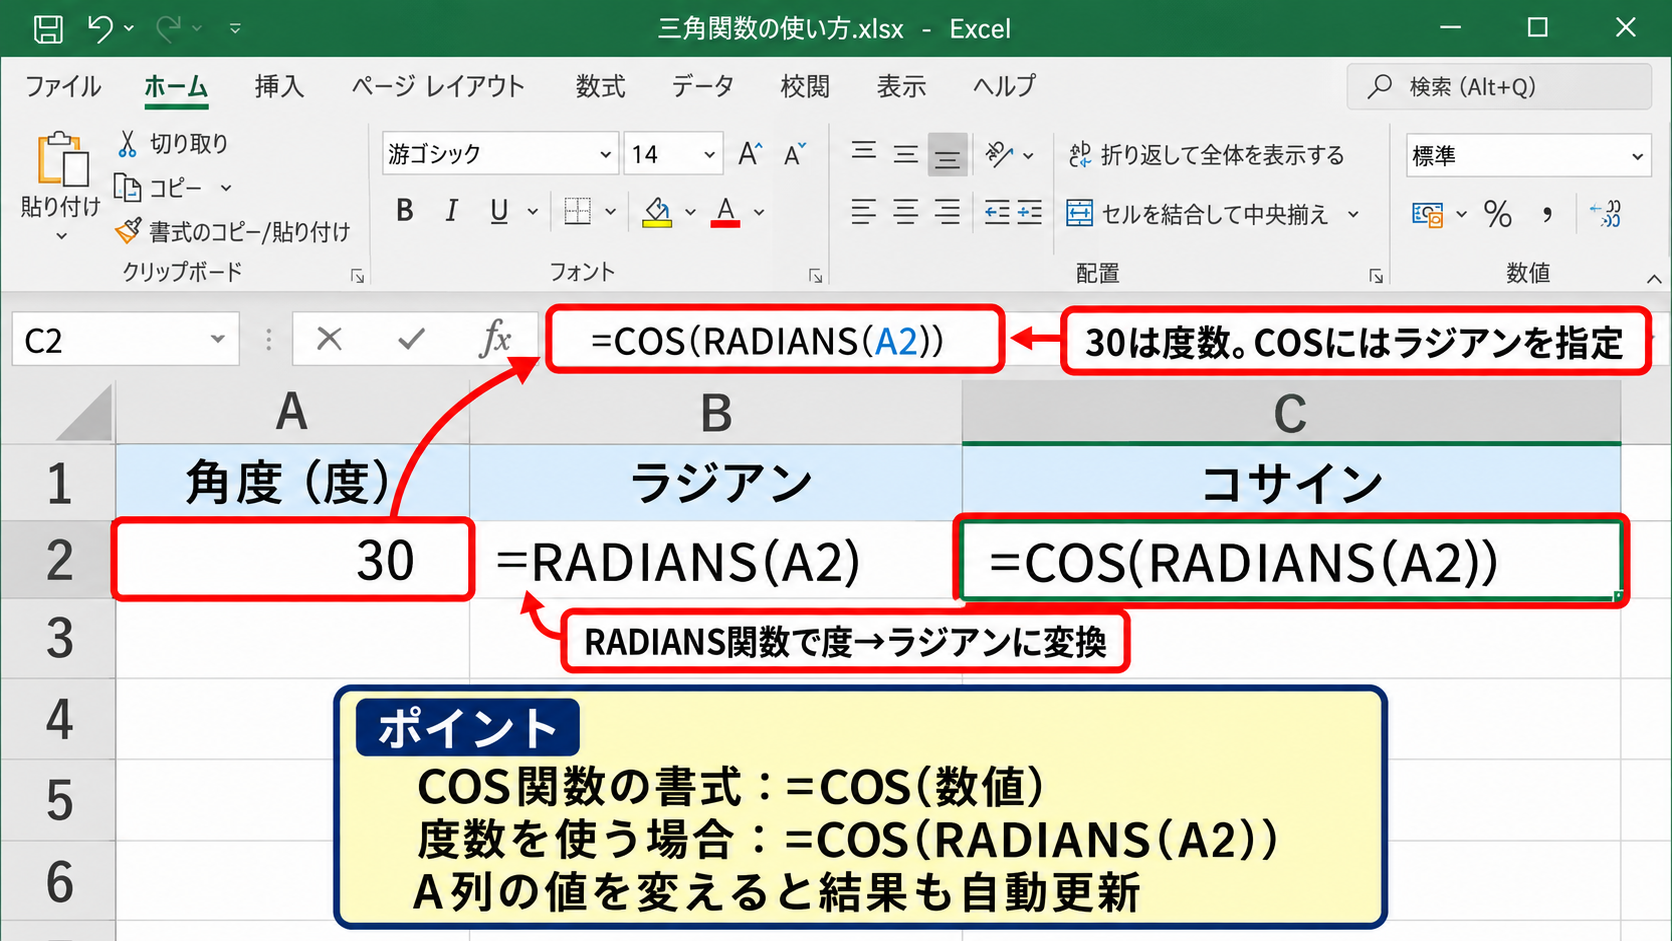The image size is (1672, 941).
Task: Click the Cut scissors icon
Action: [x=127, y=144]
